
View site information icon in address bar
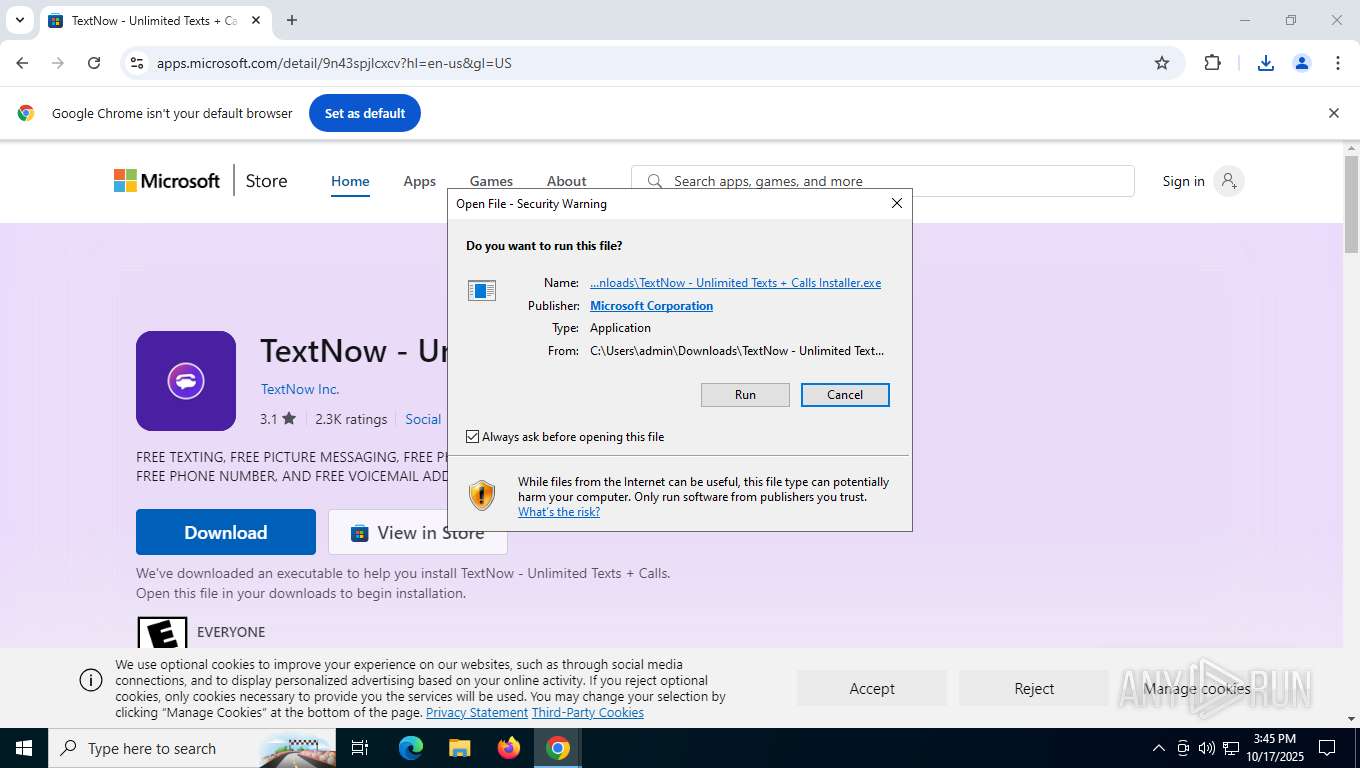[137, 63]
